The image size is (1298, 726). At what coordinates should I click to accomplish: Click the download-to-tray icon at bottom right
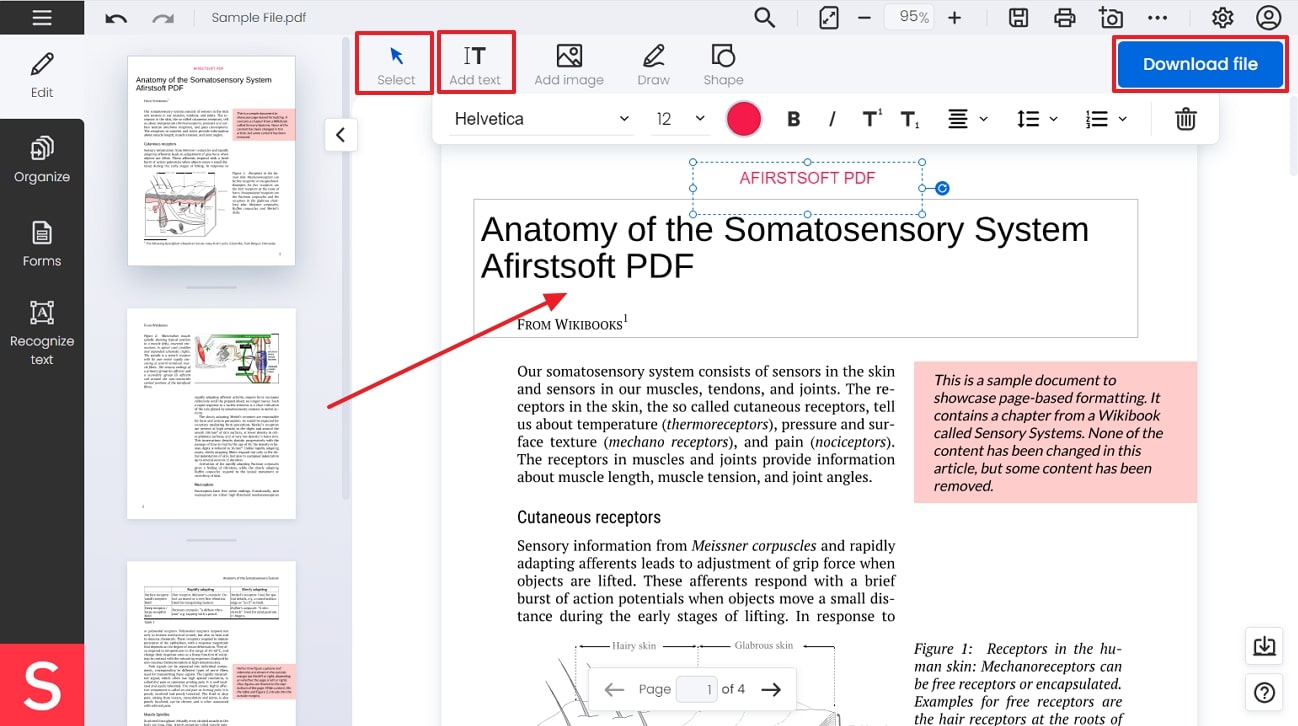tap(1265, 646)
